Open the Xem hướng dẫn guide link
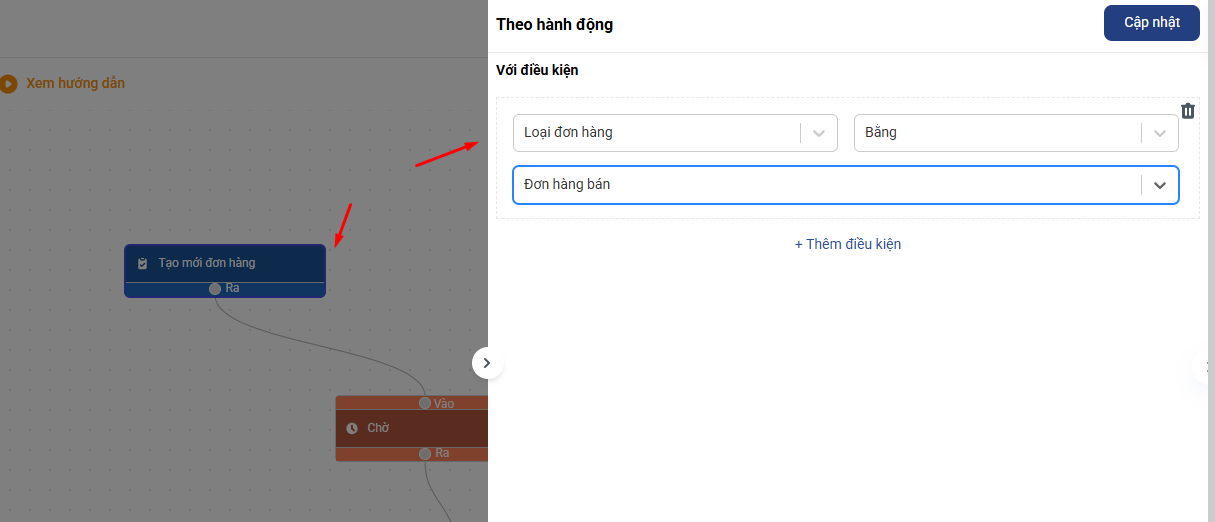Screen dimensions: 1215x522 coord(75,83)
